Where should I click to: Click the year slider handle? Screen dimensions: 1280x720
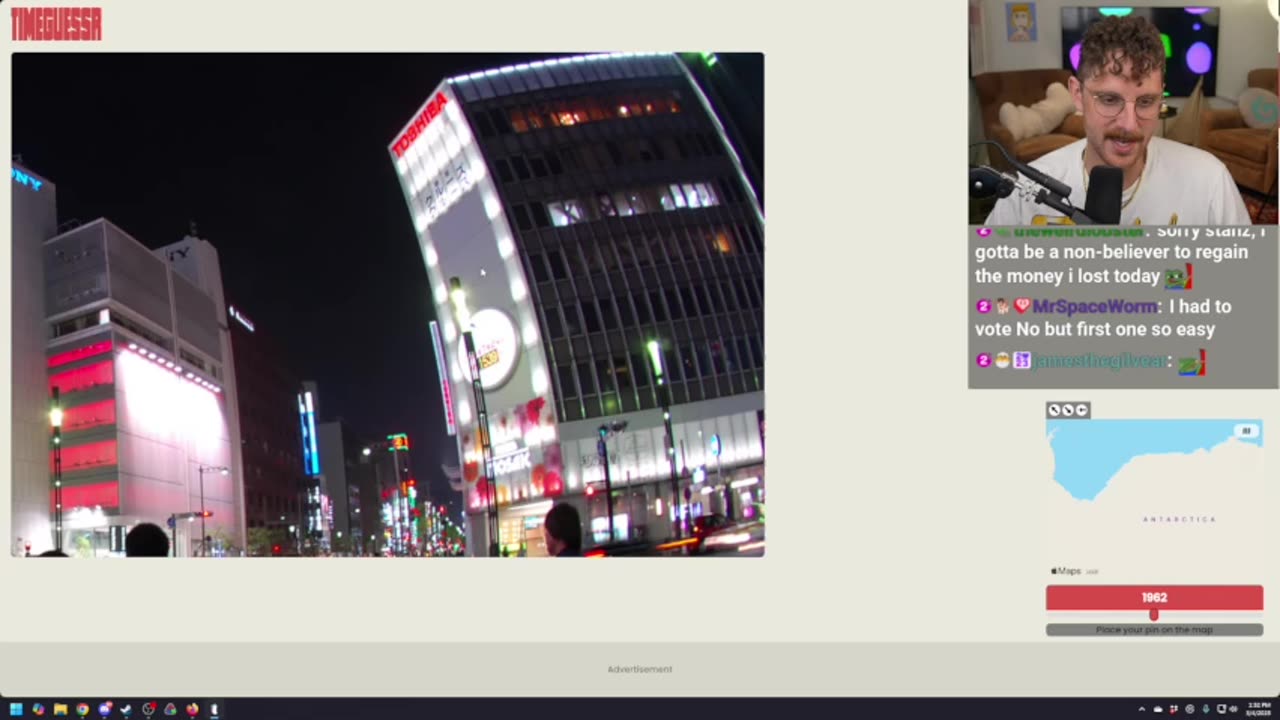(x=1154, y=614)
